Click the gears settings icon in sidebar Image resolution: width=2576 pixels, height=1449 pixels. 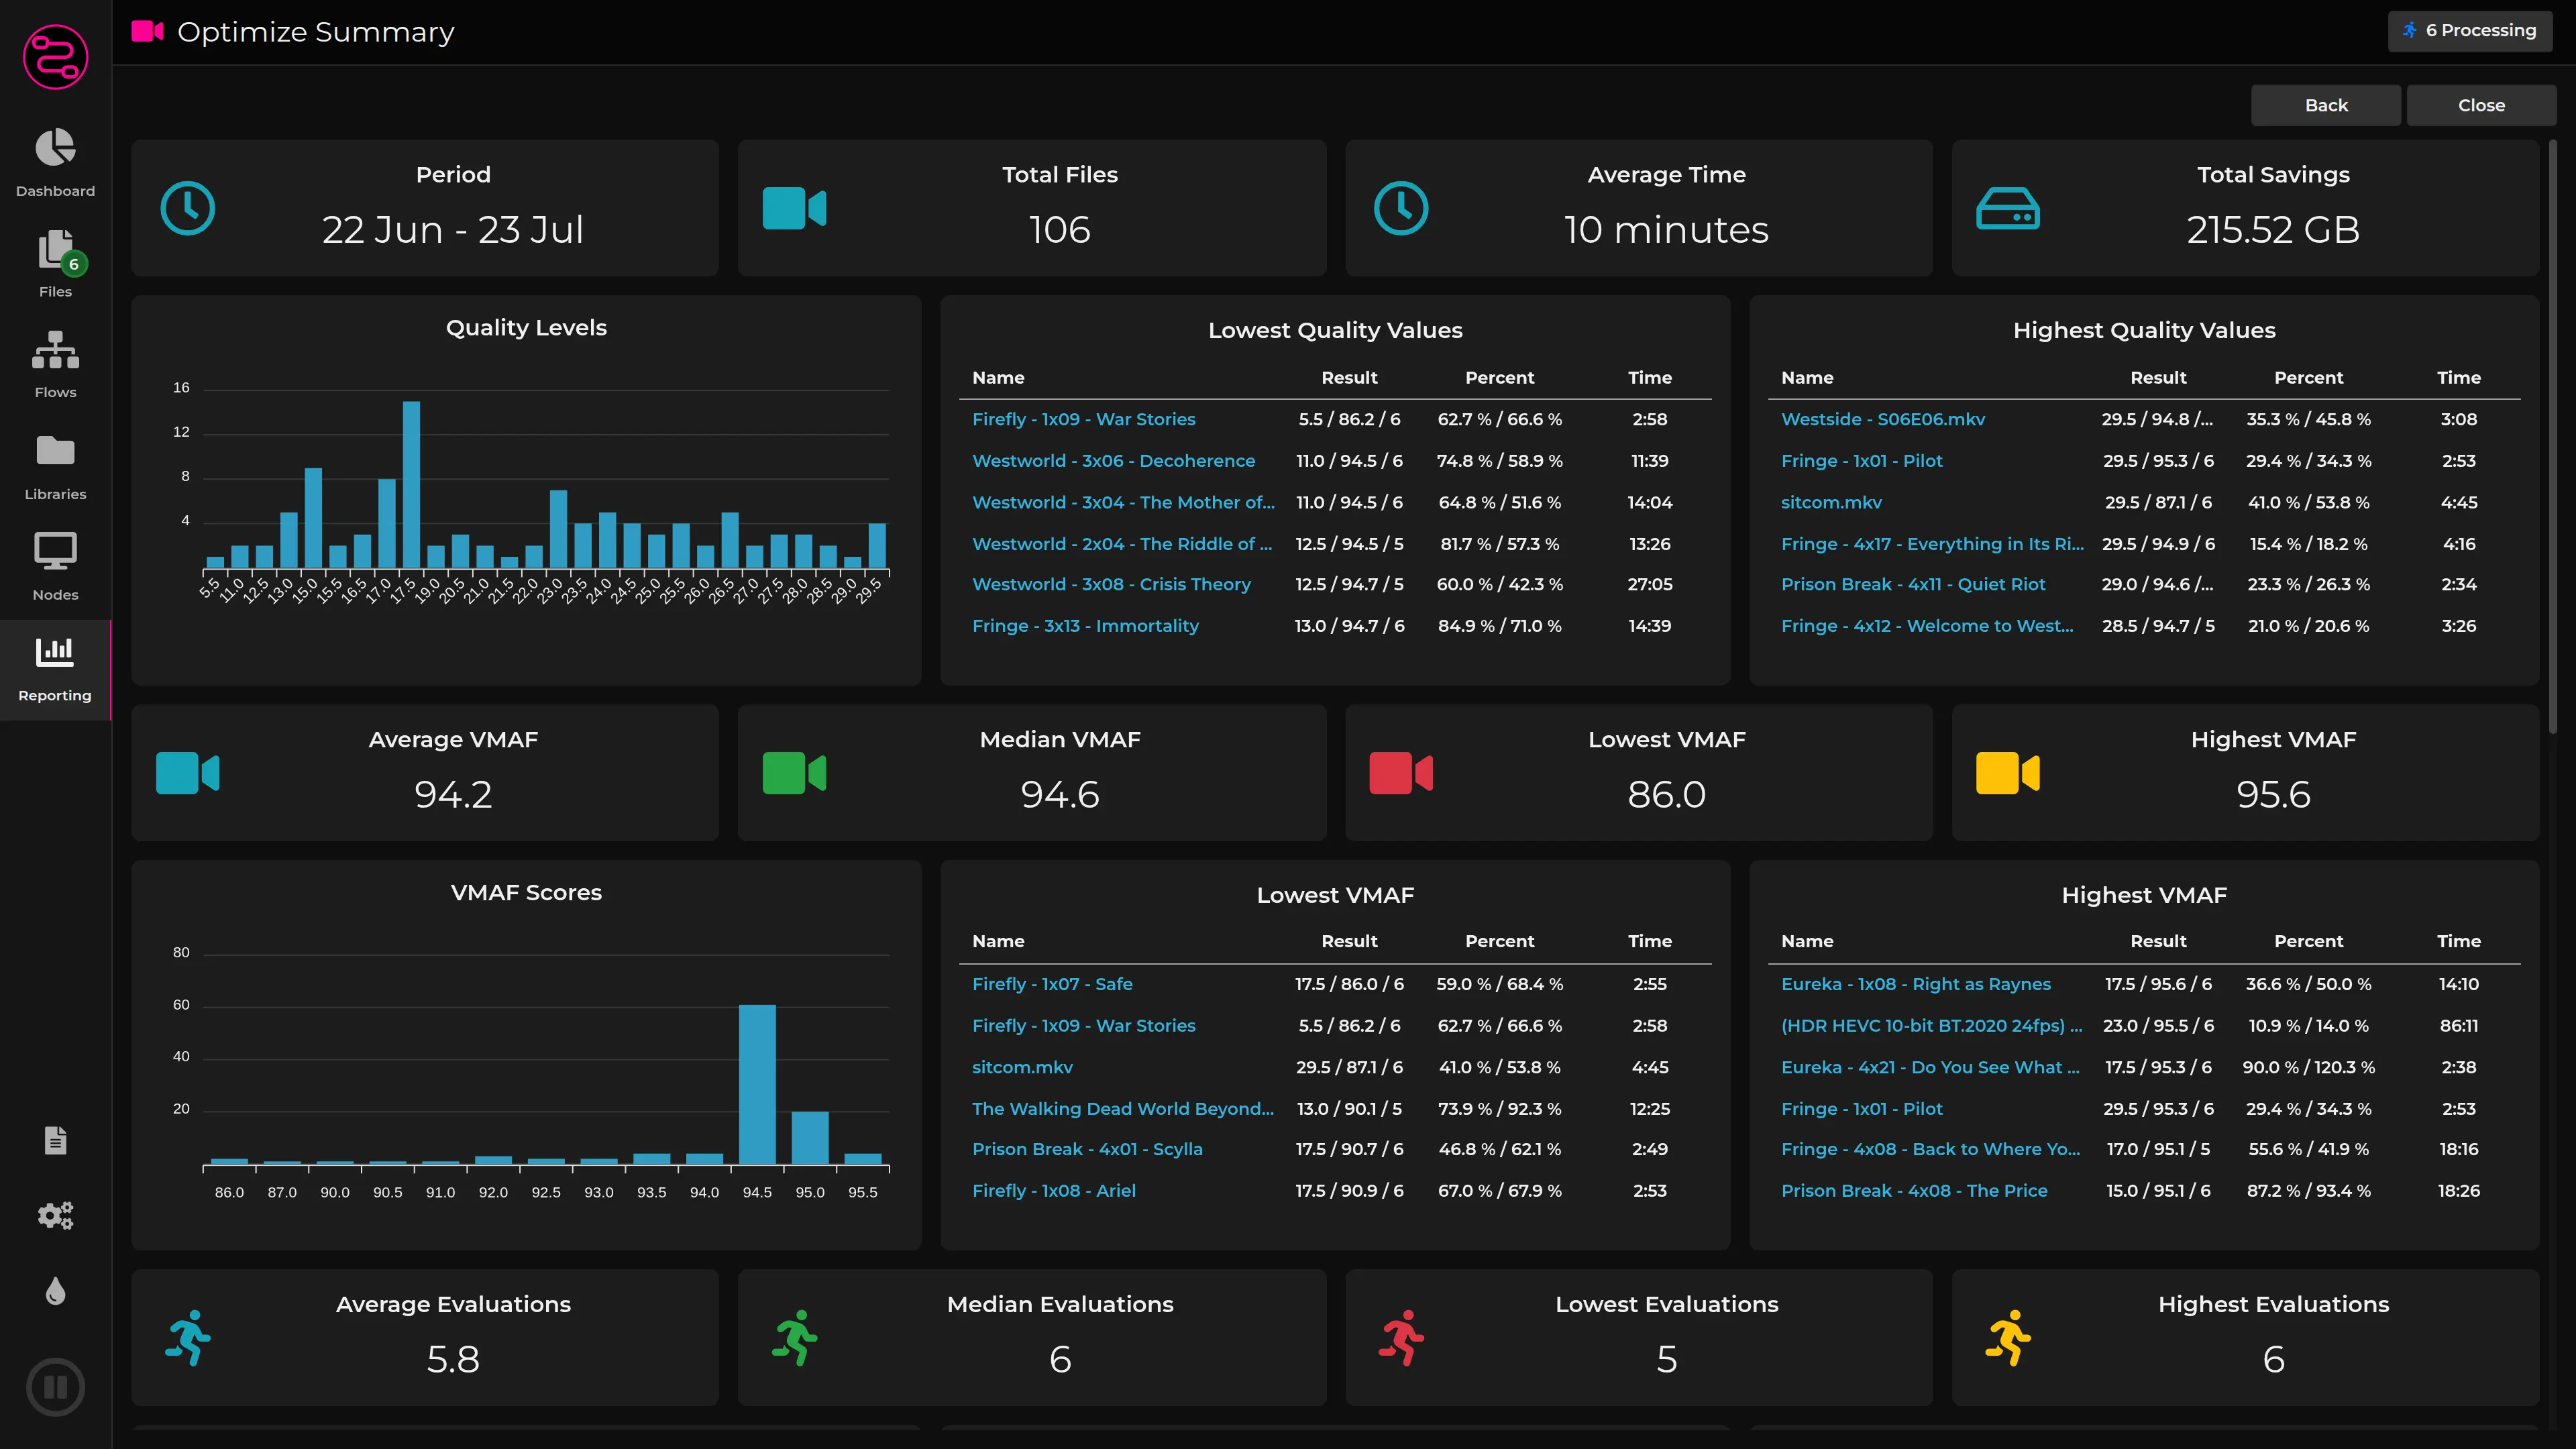point(55,1215)
